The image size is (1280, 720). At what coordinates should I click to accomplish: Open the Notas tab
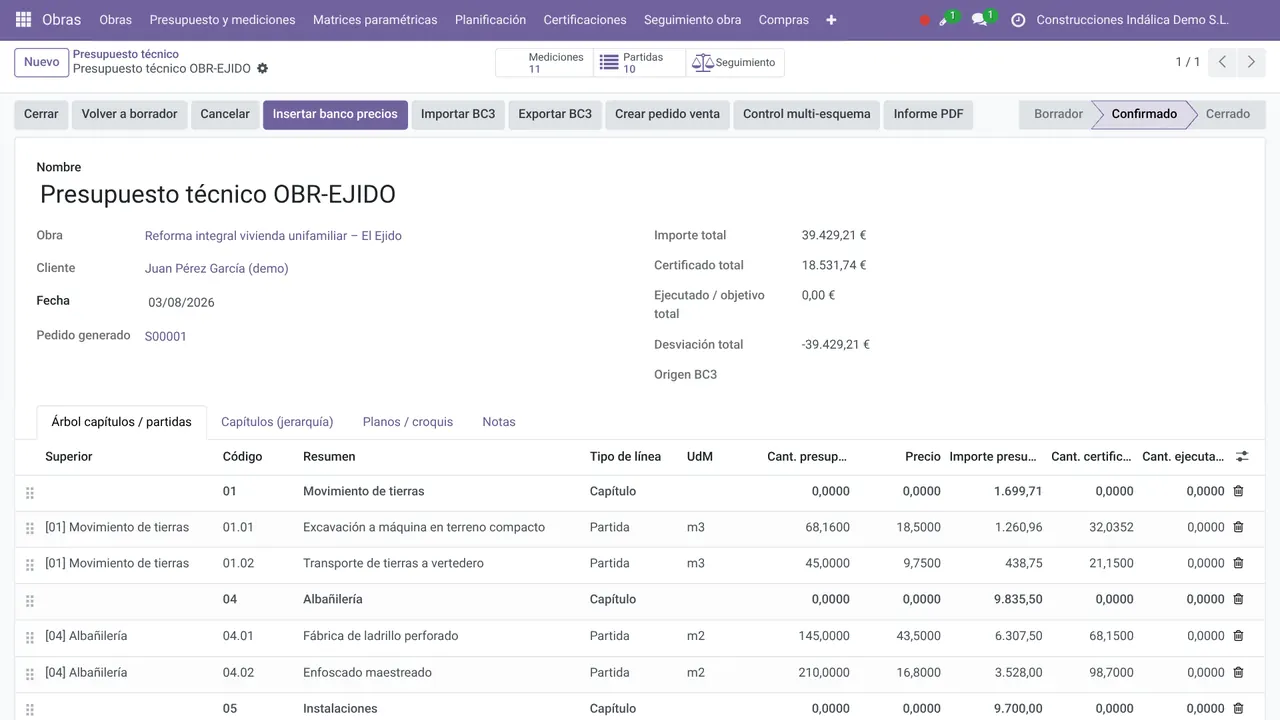point(499,422)
